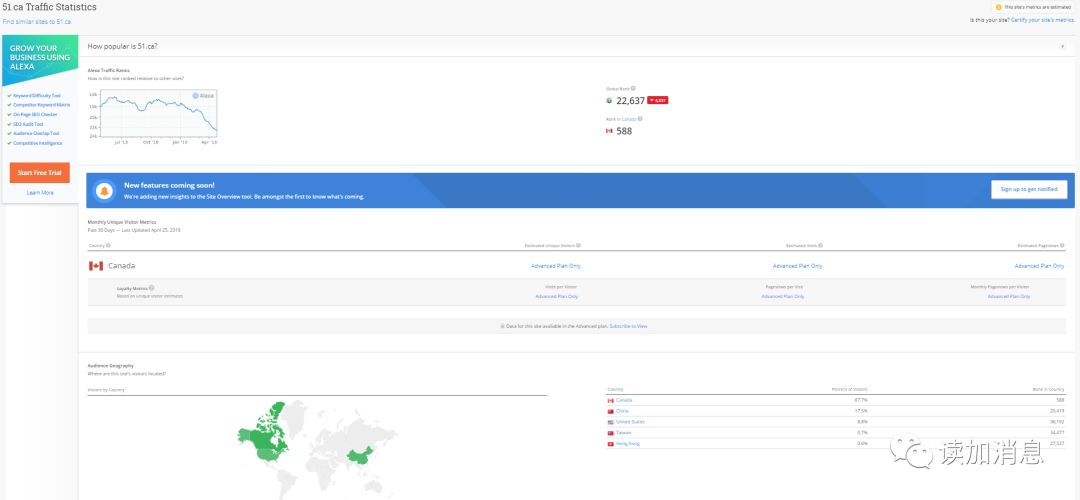Open the Keyword Difficulty Tool link

point(37,96)
